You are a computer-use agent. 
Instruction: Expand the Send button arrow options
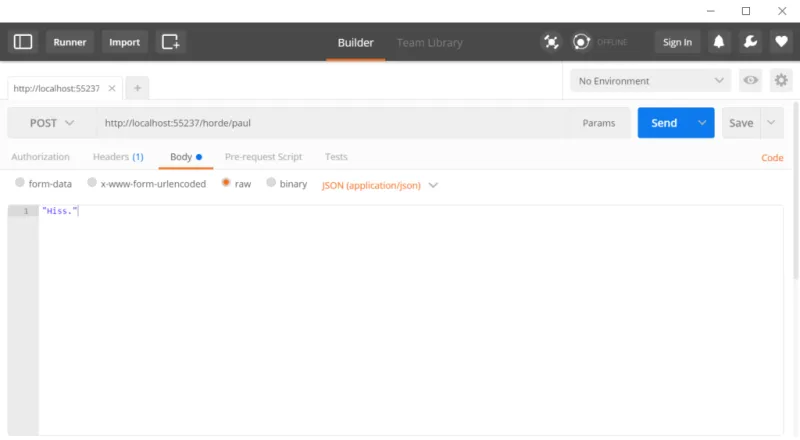tap(702, 123)
